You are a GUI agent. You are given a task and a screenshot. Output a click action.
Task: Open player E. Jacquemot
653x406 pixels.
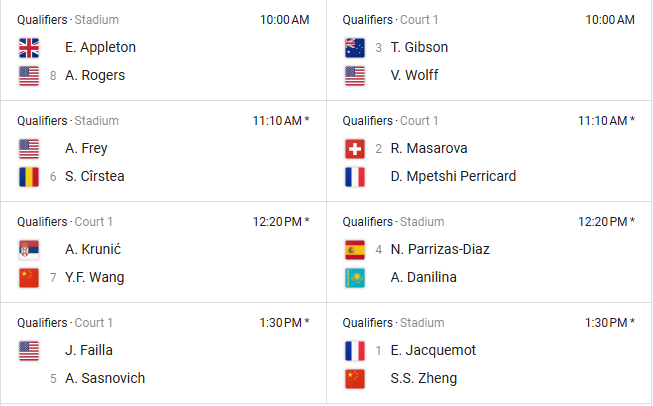[x=434, y=350]
